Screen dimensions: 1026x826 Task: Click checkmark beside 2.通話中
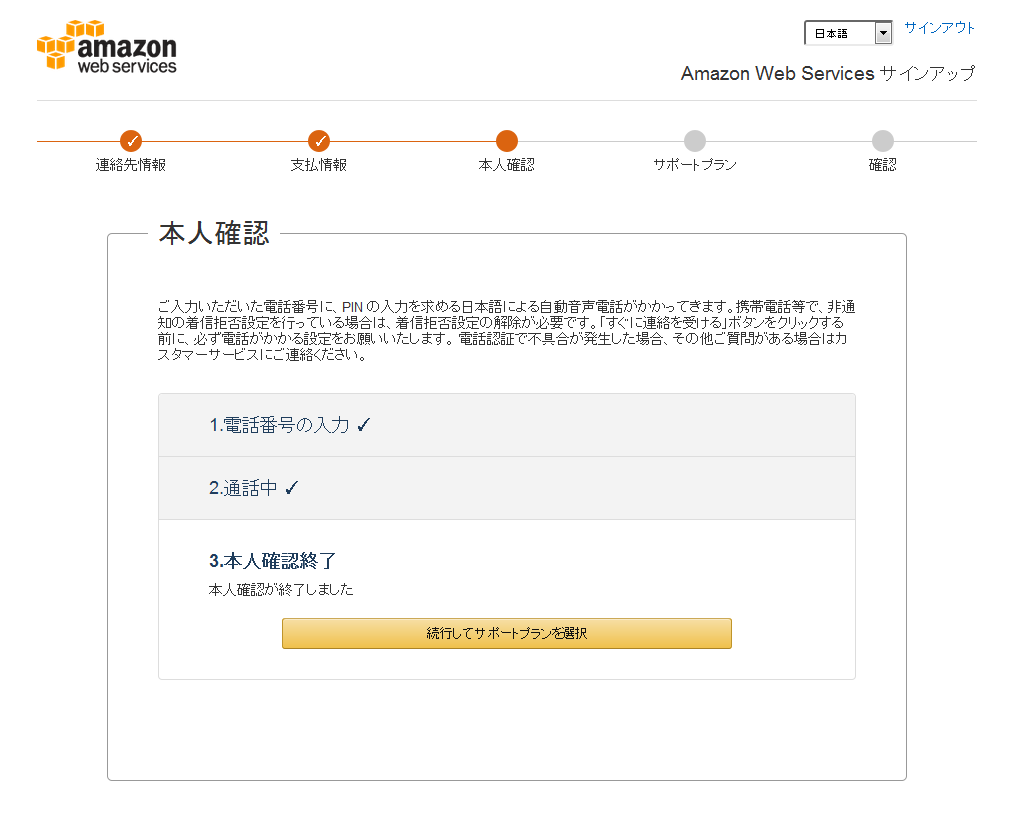click(x=292, y=488)
